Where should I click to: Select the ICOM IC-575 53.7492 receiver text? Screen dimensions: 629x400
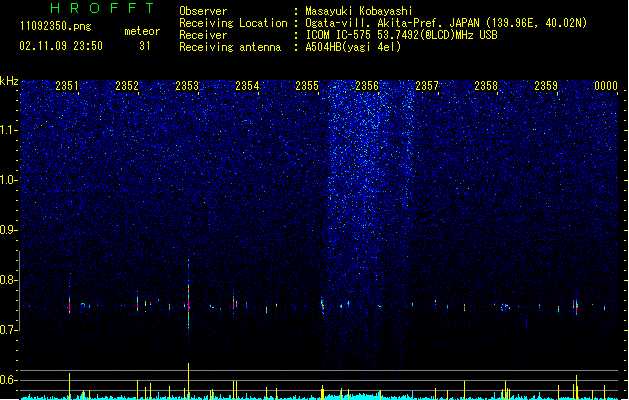(x=402, y=35)
